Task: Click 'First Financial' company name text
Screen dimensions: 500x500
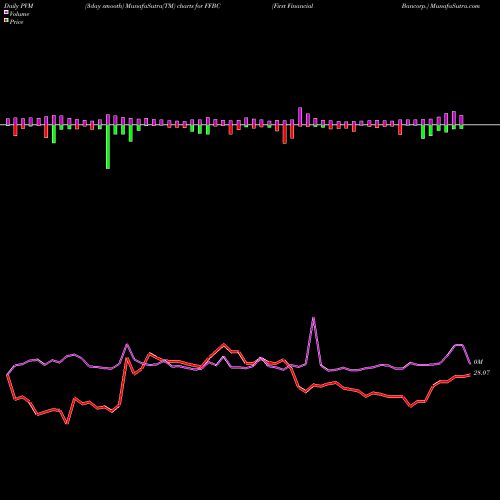Action: tap(292, 6)
